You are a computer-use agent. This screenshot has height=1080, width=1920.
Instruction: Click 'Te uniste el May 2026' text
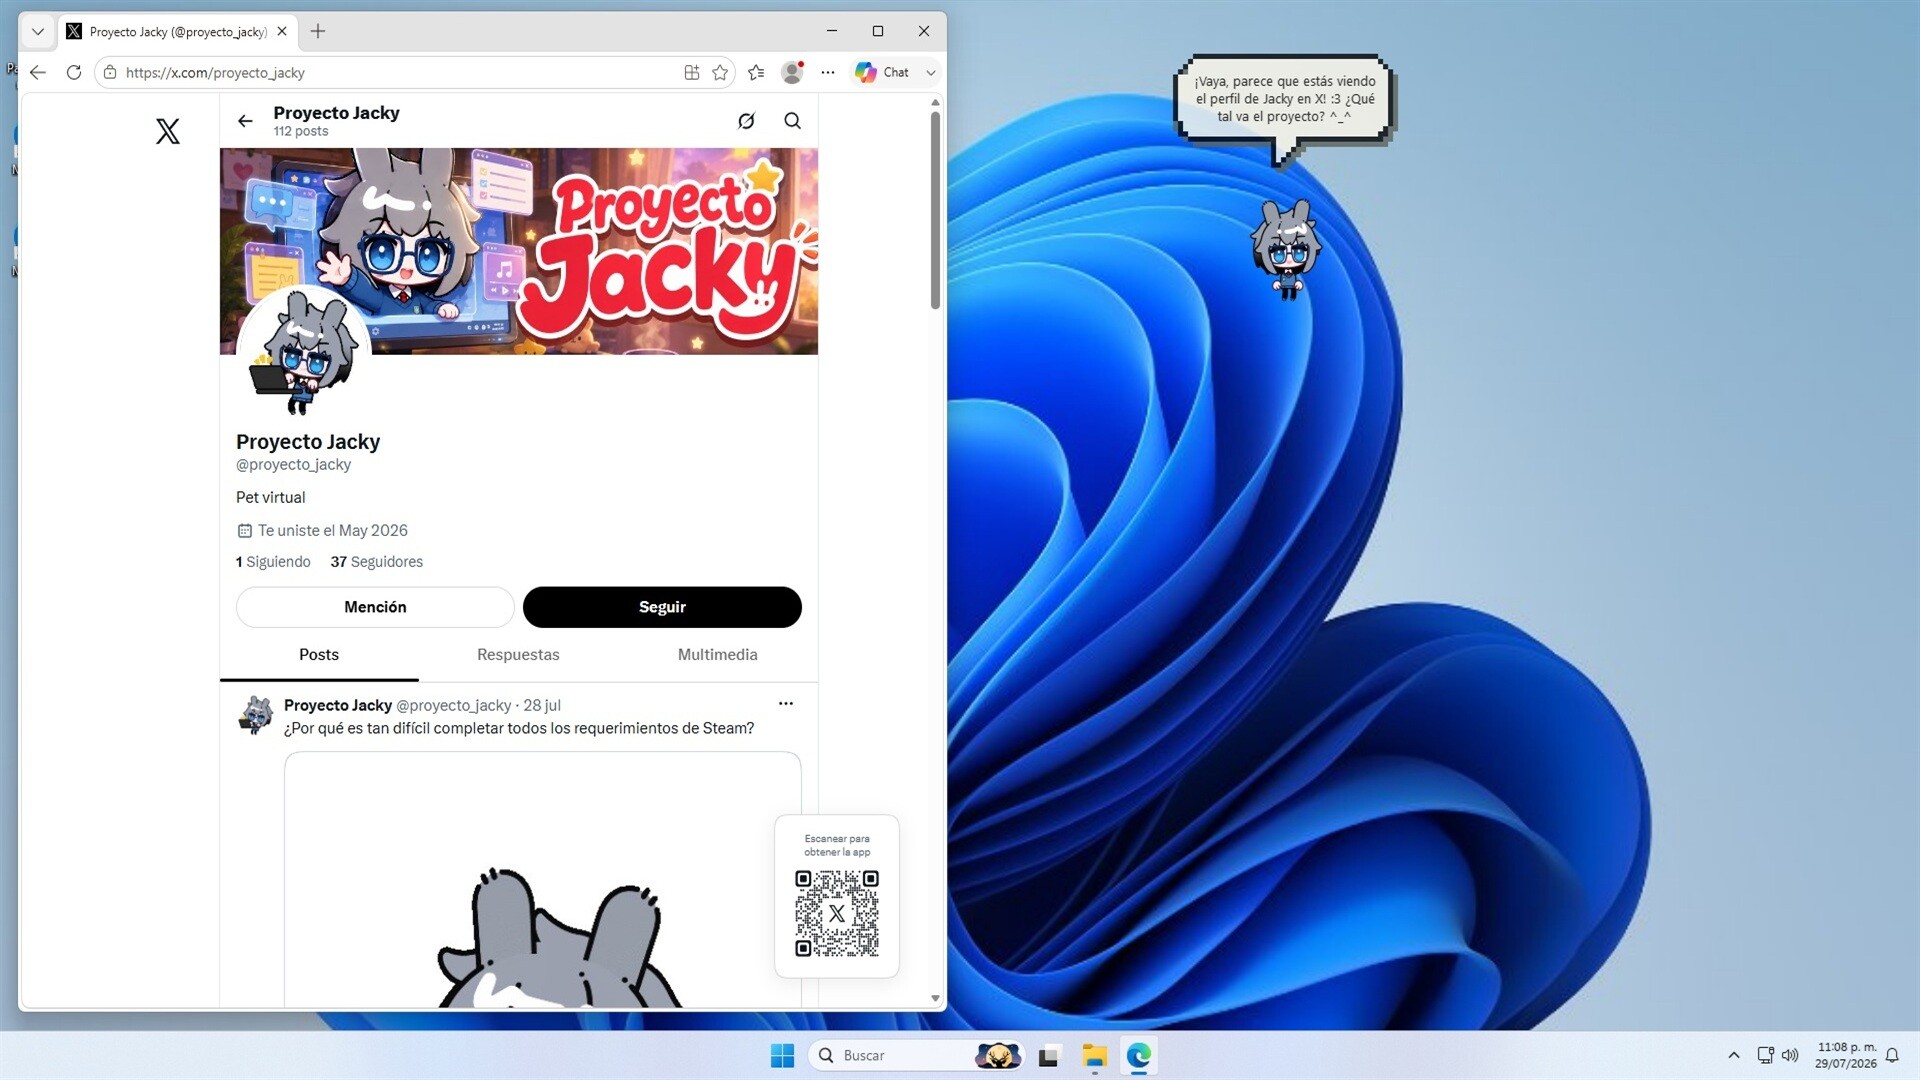[333, 531]
